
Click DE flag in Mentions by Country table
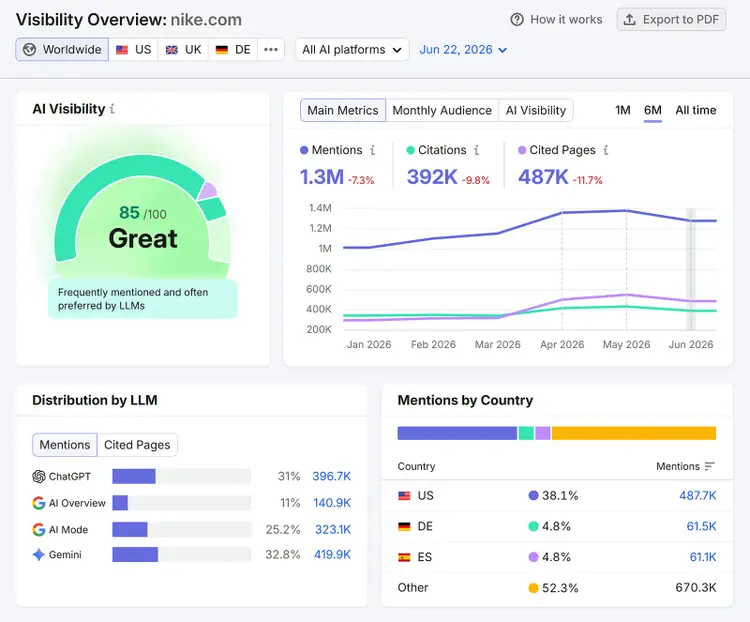click(x=404, y=526)
